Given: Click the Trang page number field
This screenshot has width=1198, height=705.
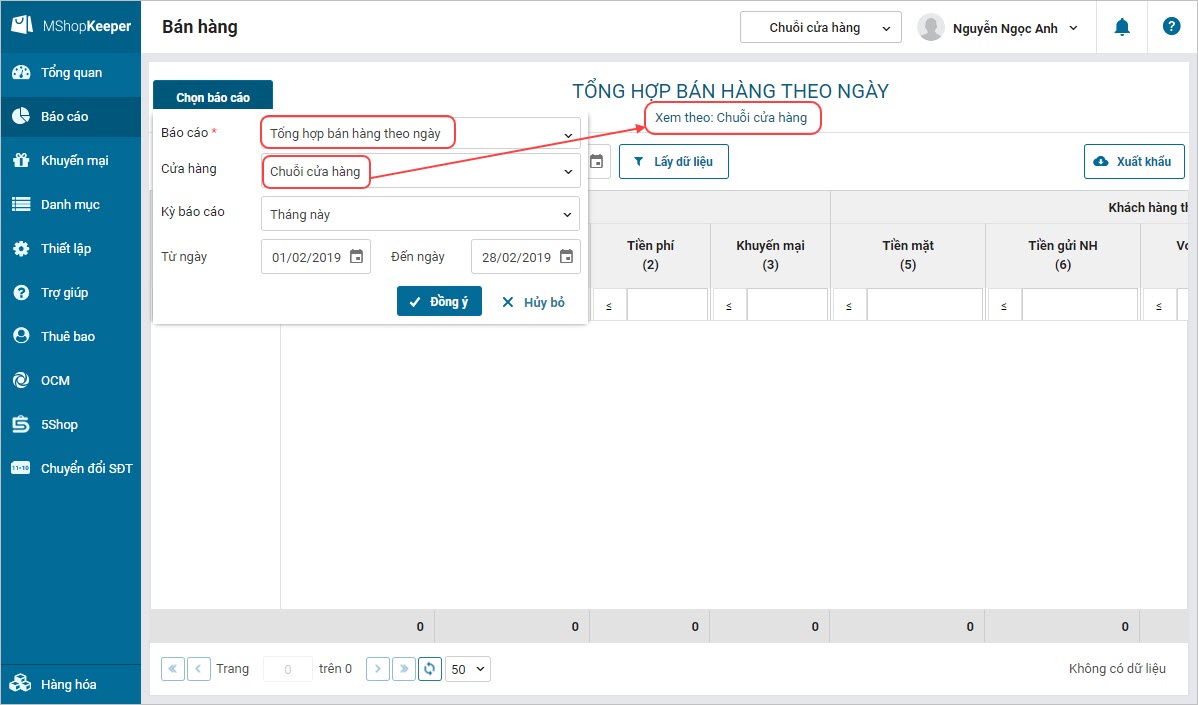Looking at the screenshot, I should pos(287,669).
